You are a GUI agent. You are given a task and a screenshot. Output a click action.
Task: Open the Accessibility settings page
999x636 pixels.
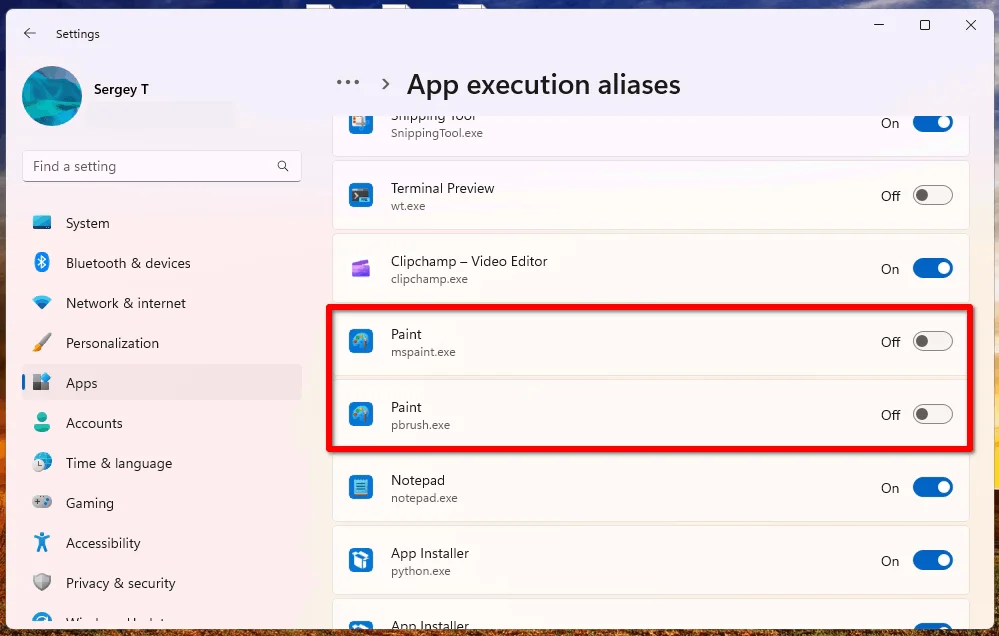click(x=103, y=543)
